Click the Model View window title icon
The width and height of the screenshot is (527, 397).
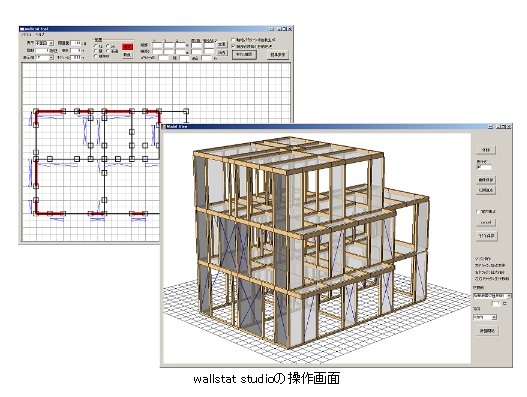pyautogui.click(x=164, y=126)
